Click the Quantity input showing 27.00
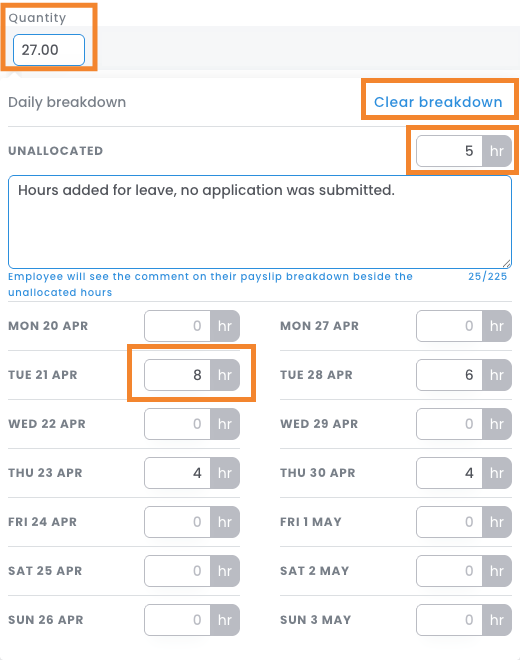This screenshot has height=660, width=520. [49, 50]
